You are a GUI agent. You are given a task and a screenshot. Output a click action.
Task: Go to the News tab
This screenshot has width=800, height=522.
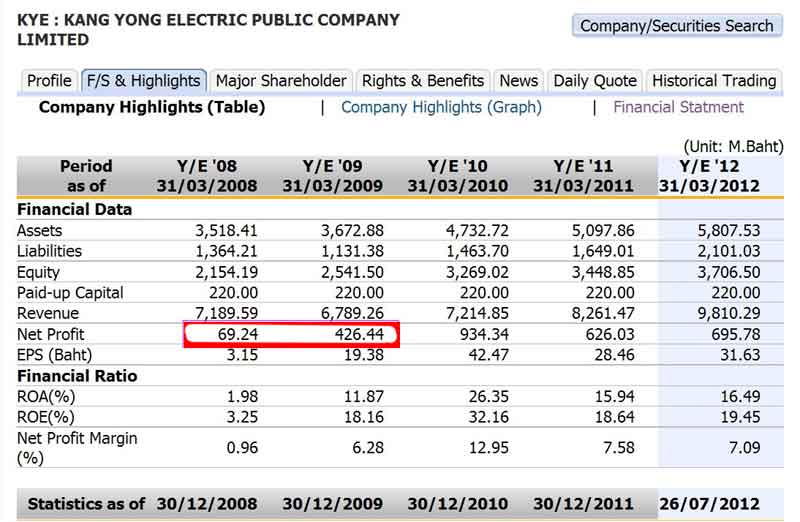click(518, 81)
